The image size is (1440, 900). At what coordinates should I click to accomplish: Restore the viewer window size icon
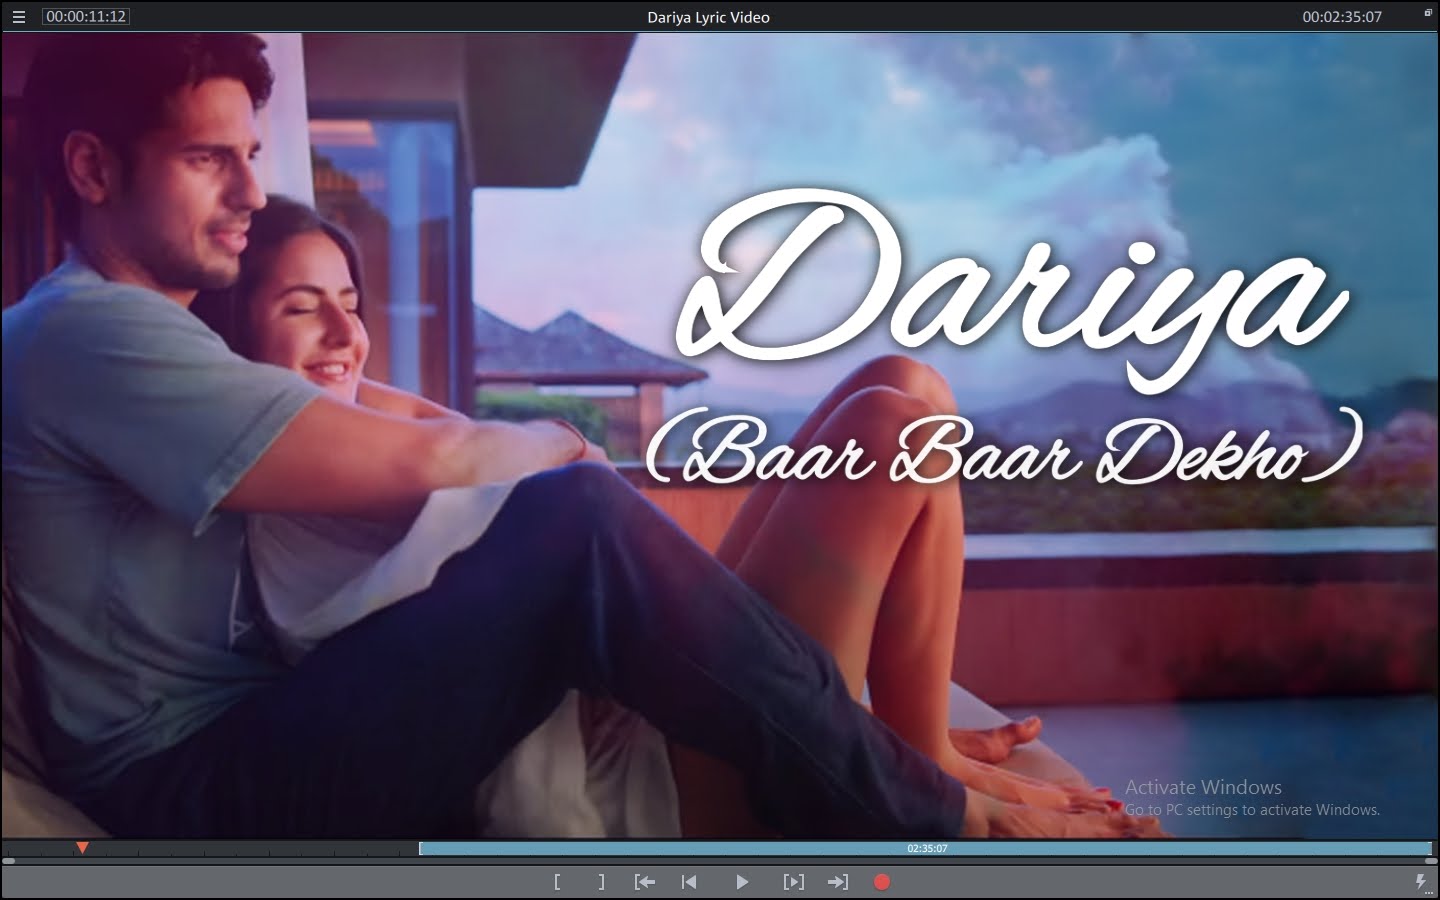(1428, 13)
